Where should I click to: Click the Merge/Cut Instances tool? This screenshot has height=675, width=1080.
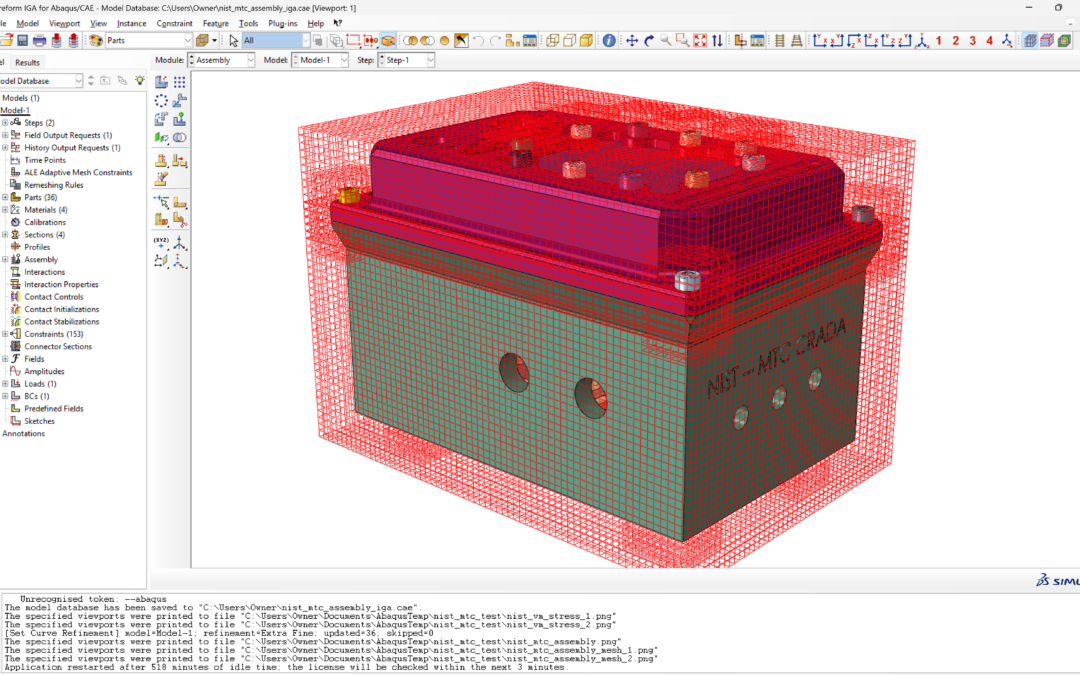click(x=179, y=138)
